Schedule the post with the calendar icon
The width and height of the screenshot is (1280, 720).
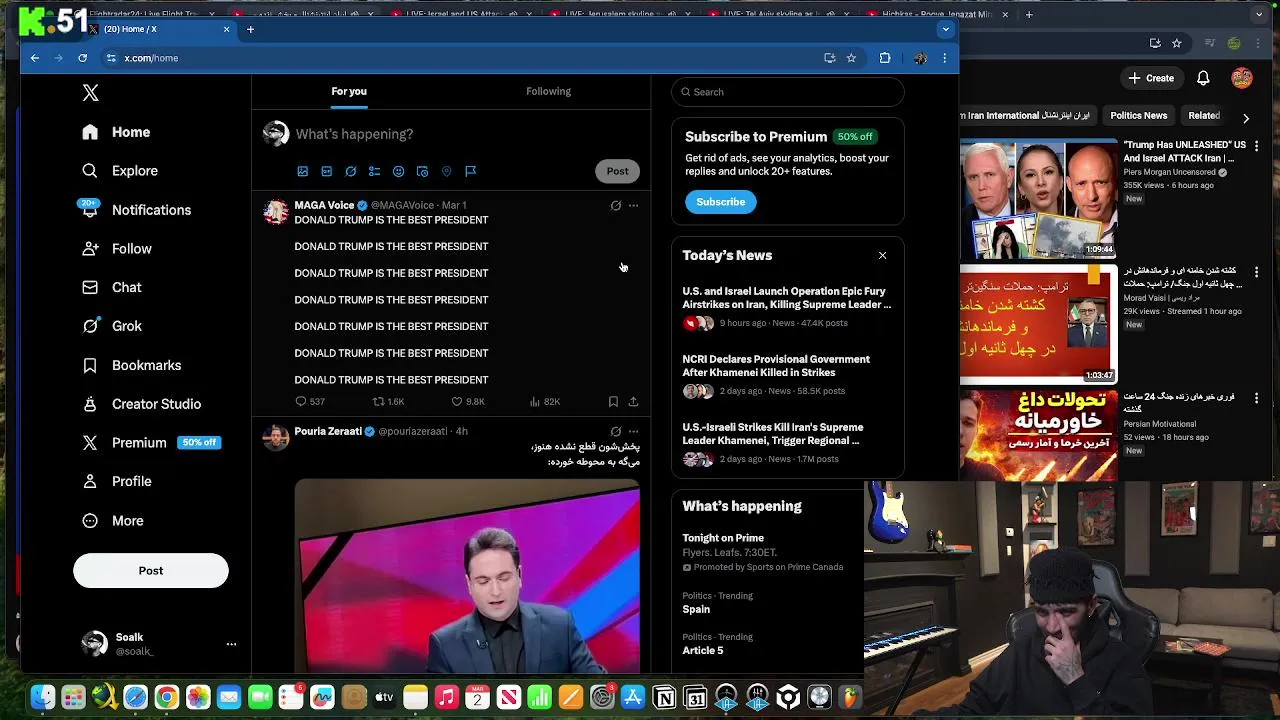422,171
